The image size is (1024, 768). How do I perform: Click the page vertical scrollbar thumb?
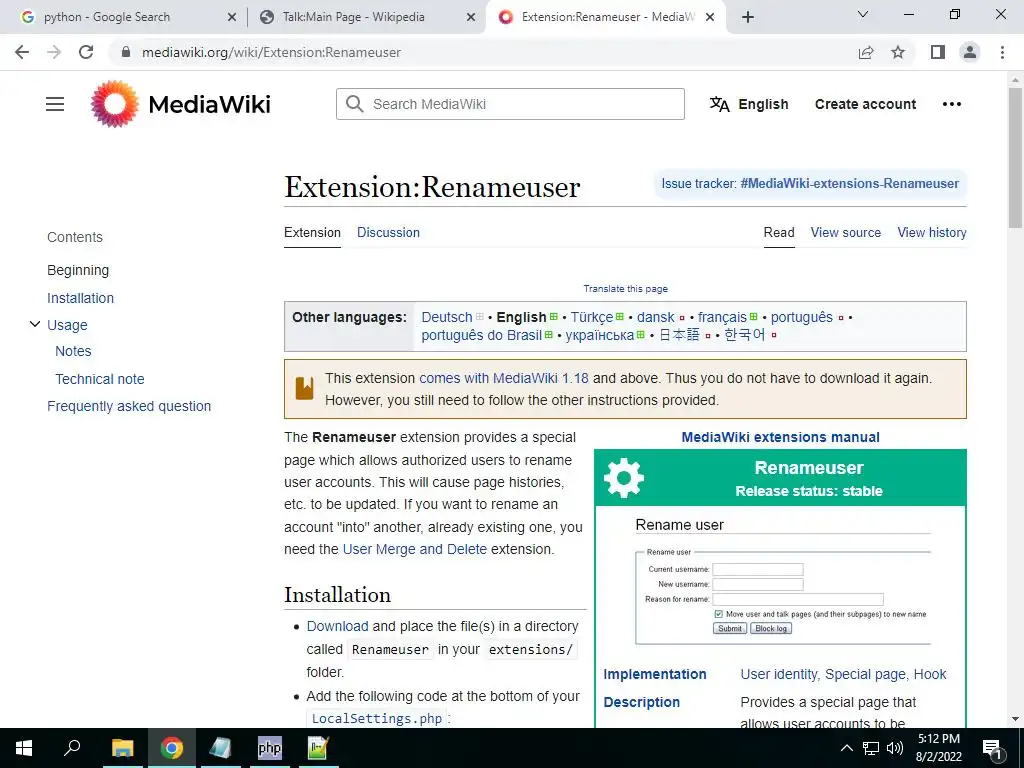(x=1014, y=157)
